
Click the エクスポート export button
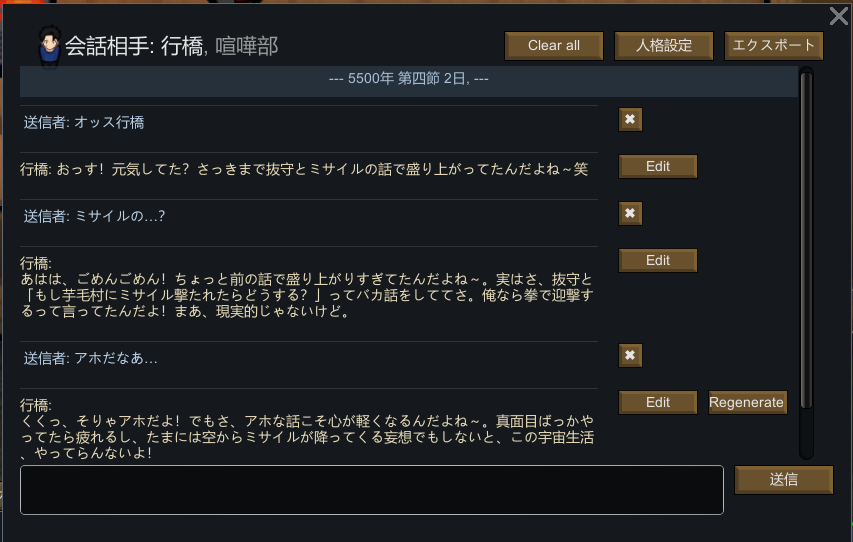tap(773, 46)
